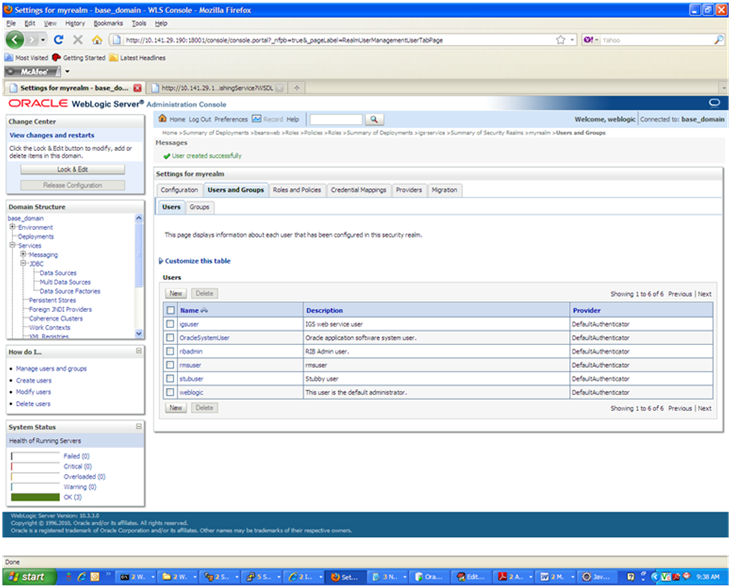Image resolution: width=730 pixels, height=587 pixels.
Task: Expand the Environment tree node
Action: [13, 227]
